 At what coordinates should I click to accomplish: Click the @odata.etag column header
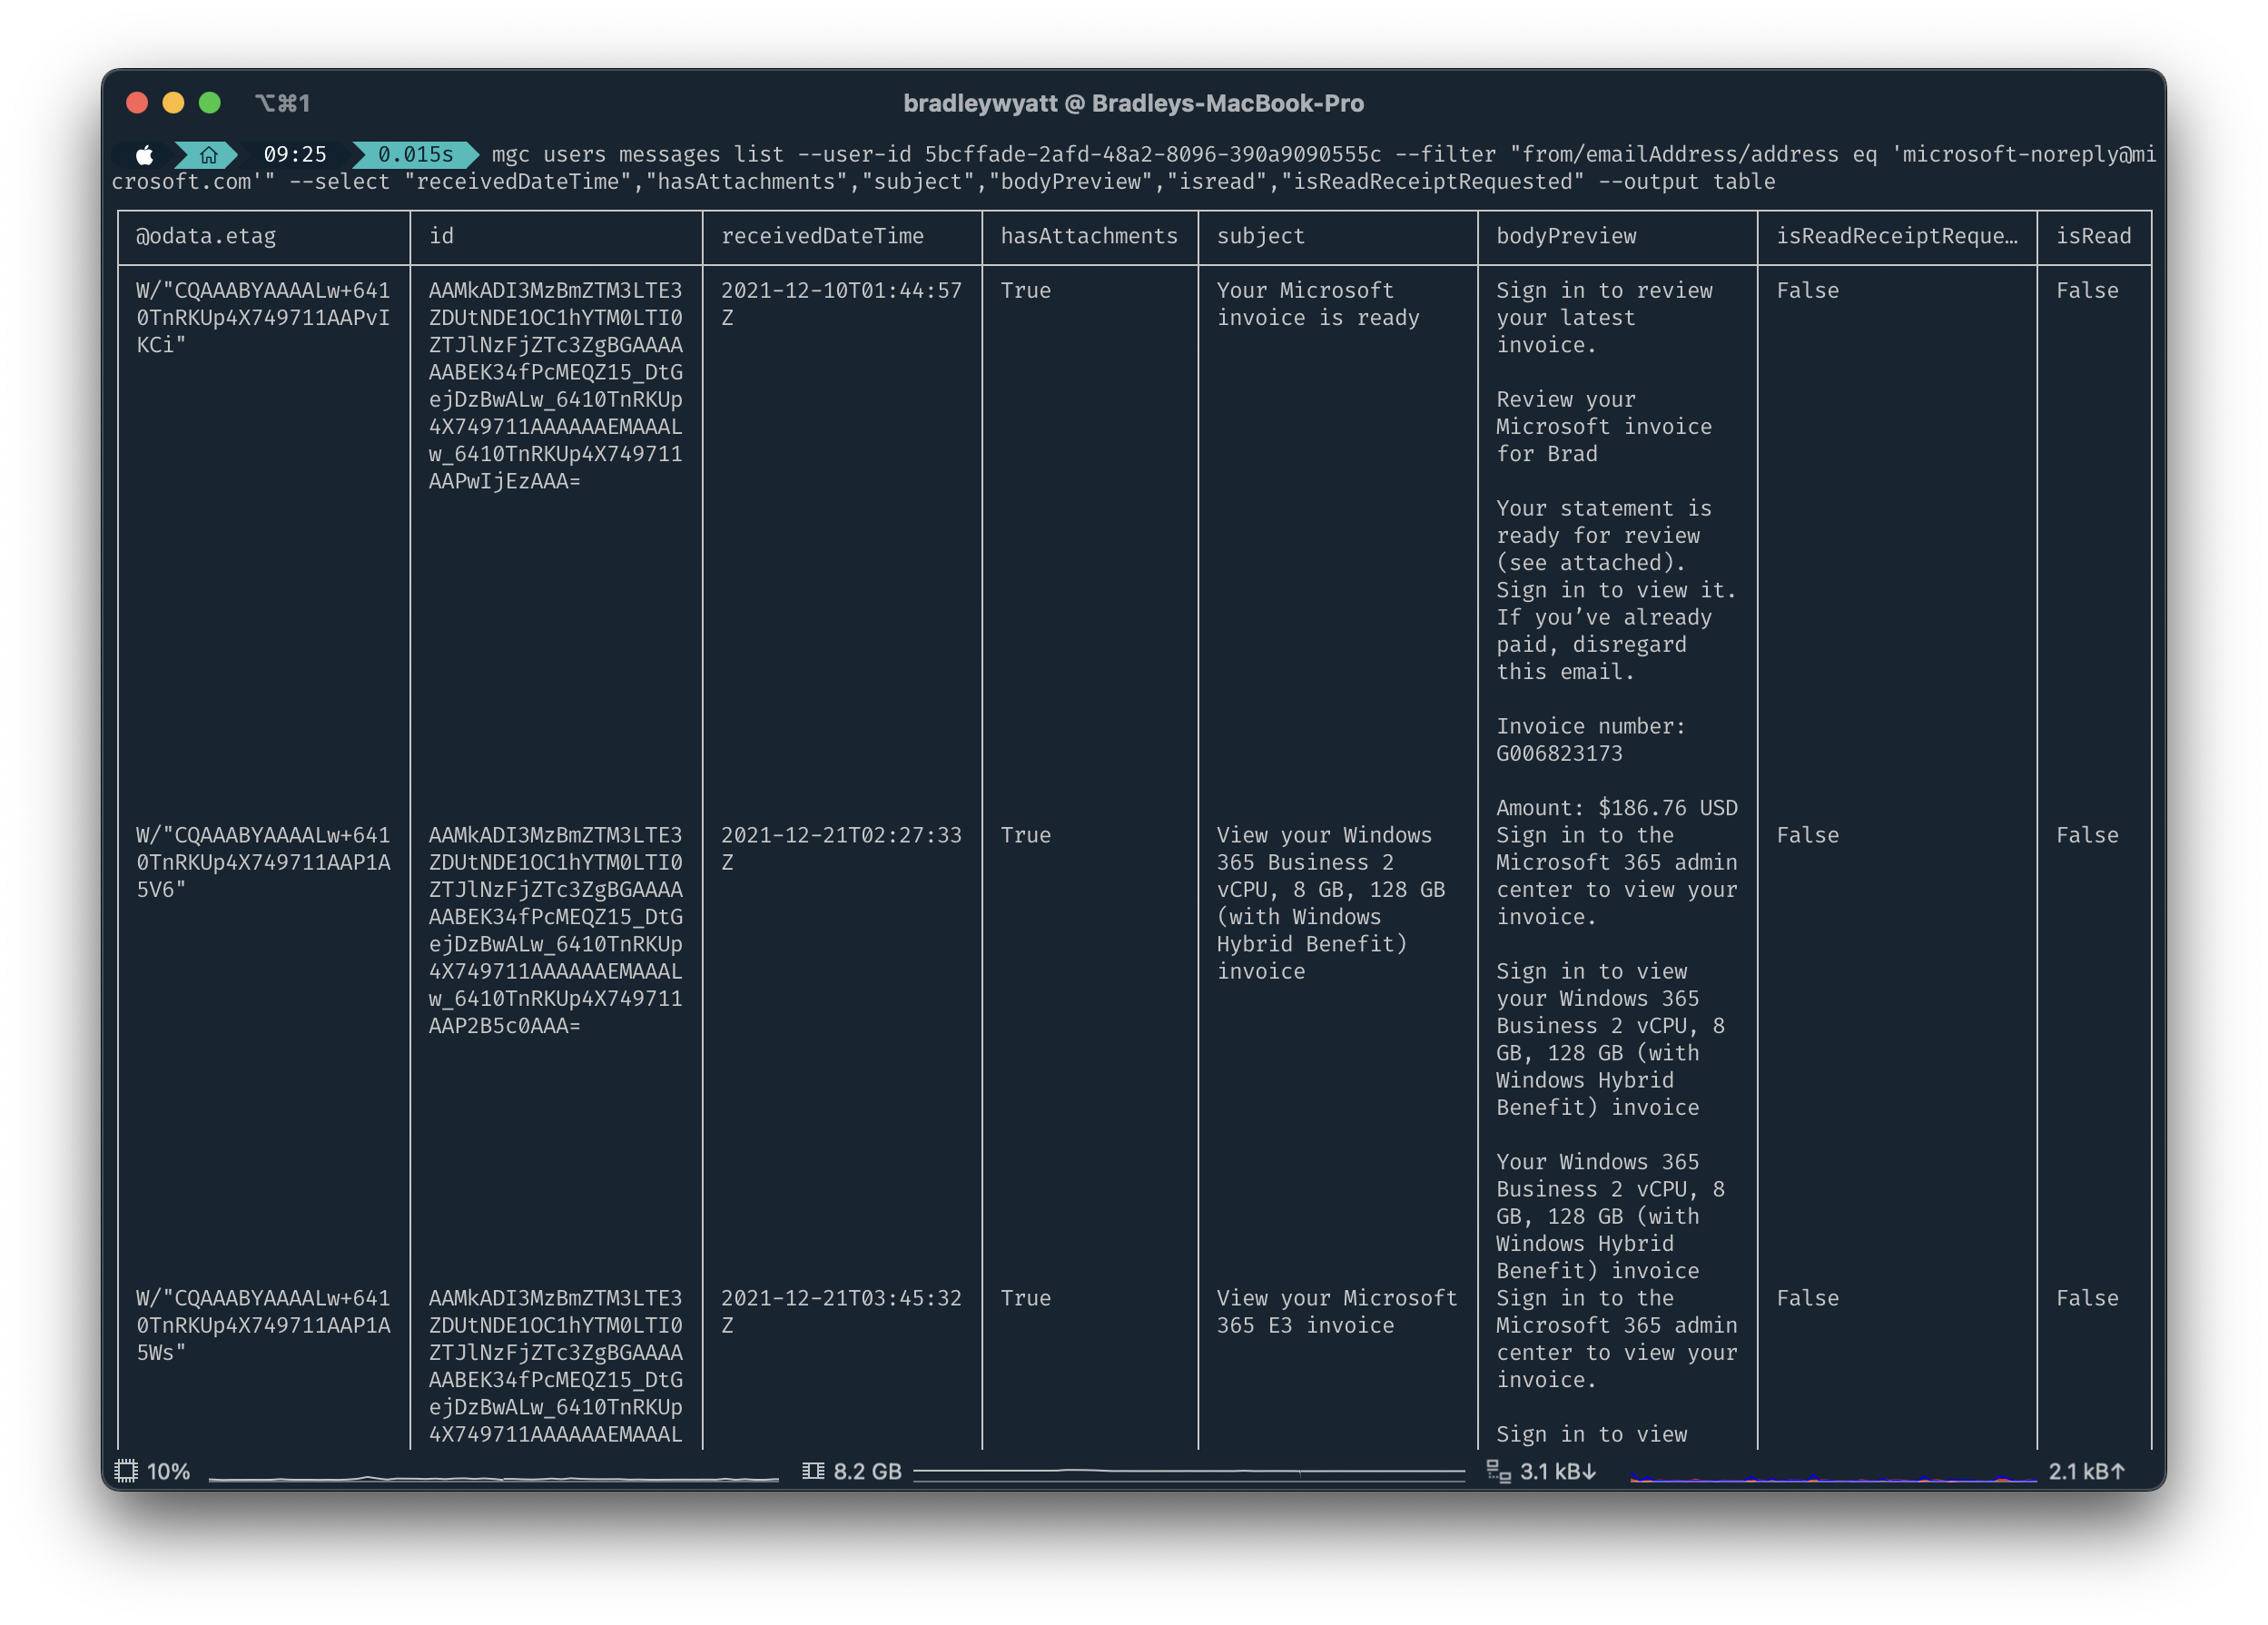(206, 236)
